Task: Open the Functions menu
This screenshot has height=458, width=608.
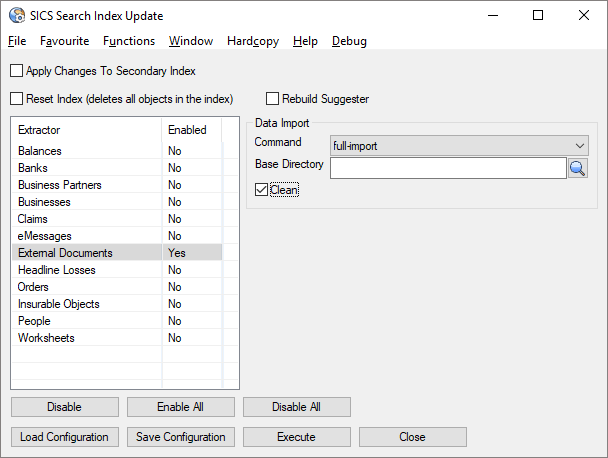Action: (129, 41)
